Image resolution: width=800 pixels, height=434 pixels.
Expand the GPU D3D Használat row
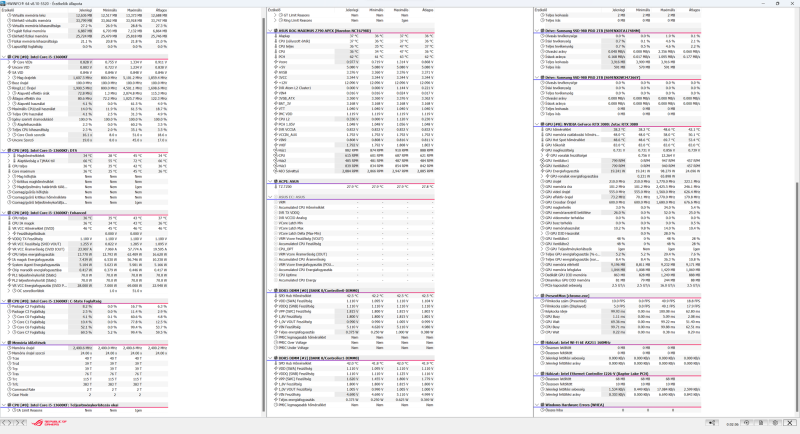point(542,234)
